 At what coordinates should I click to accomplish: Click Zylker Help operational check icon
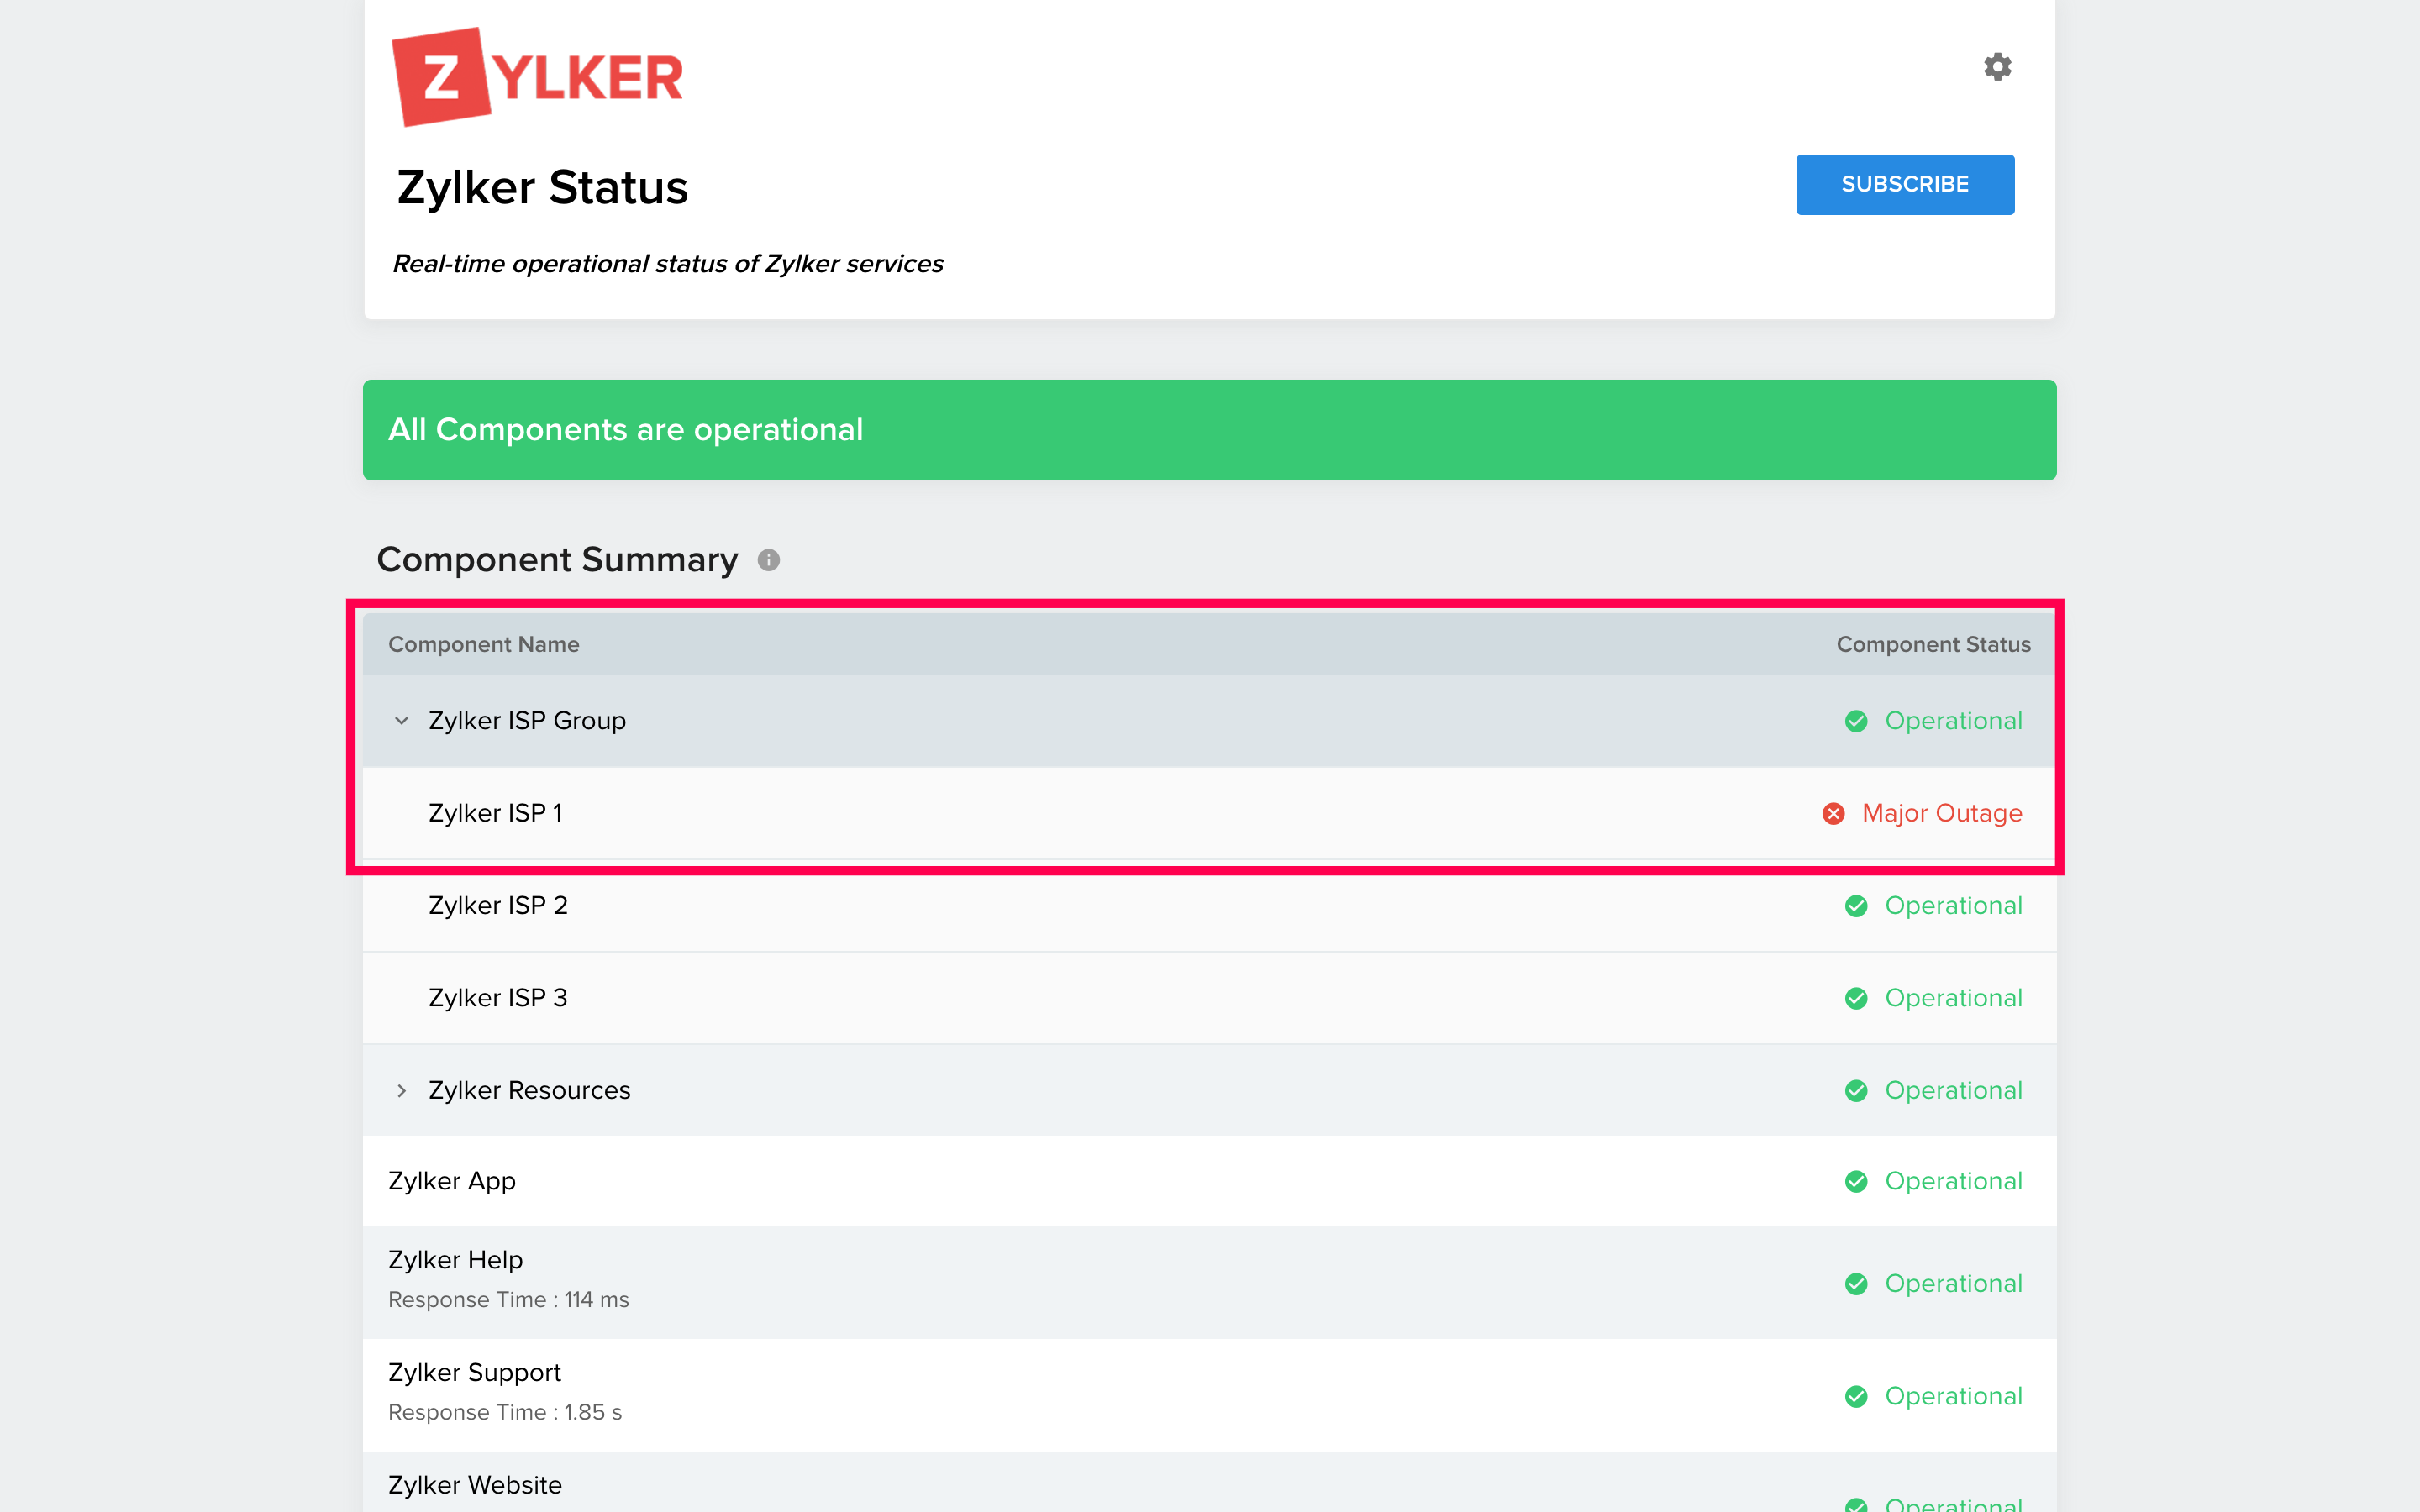pyautogui.click(x=1856, y=1283)
